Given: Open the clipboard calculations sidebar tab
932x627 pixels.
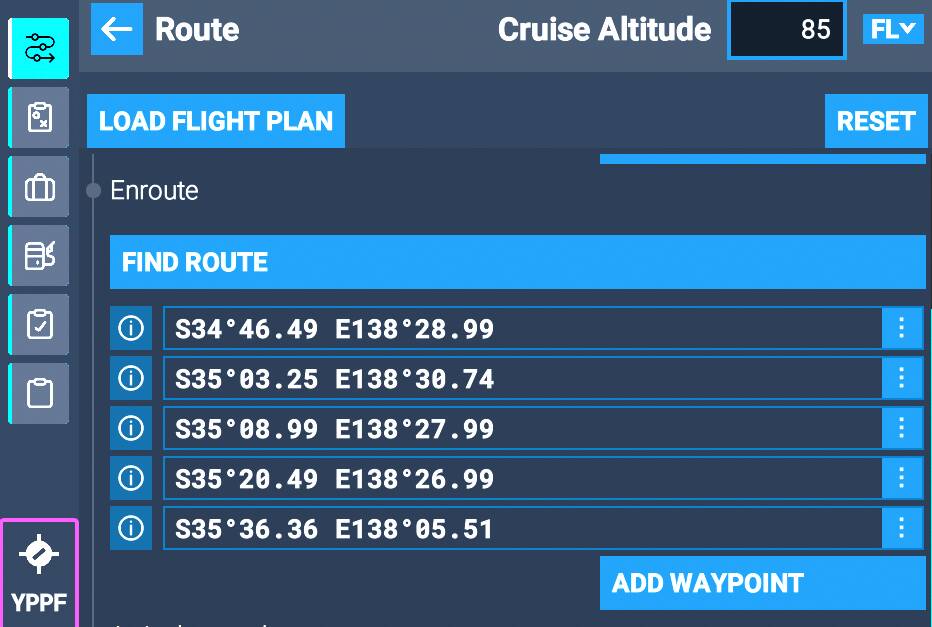Looking at the screenshot, I should tap(40, 118).
